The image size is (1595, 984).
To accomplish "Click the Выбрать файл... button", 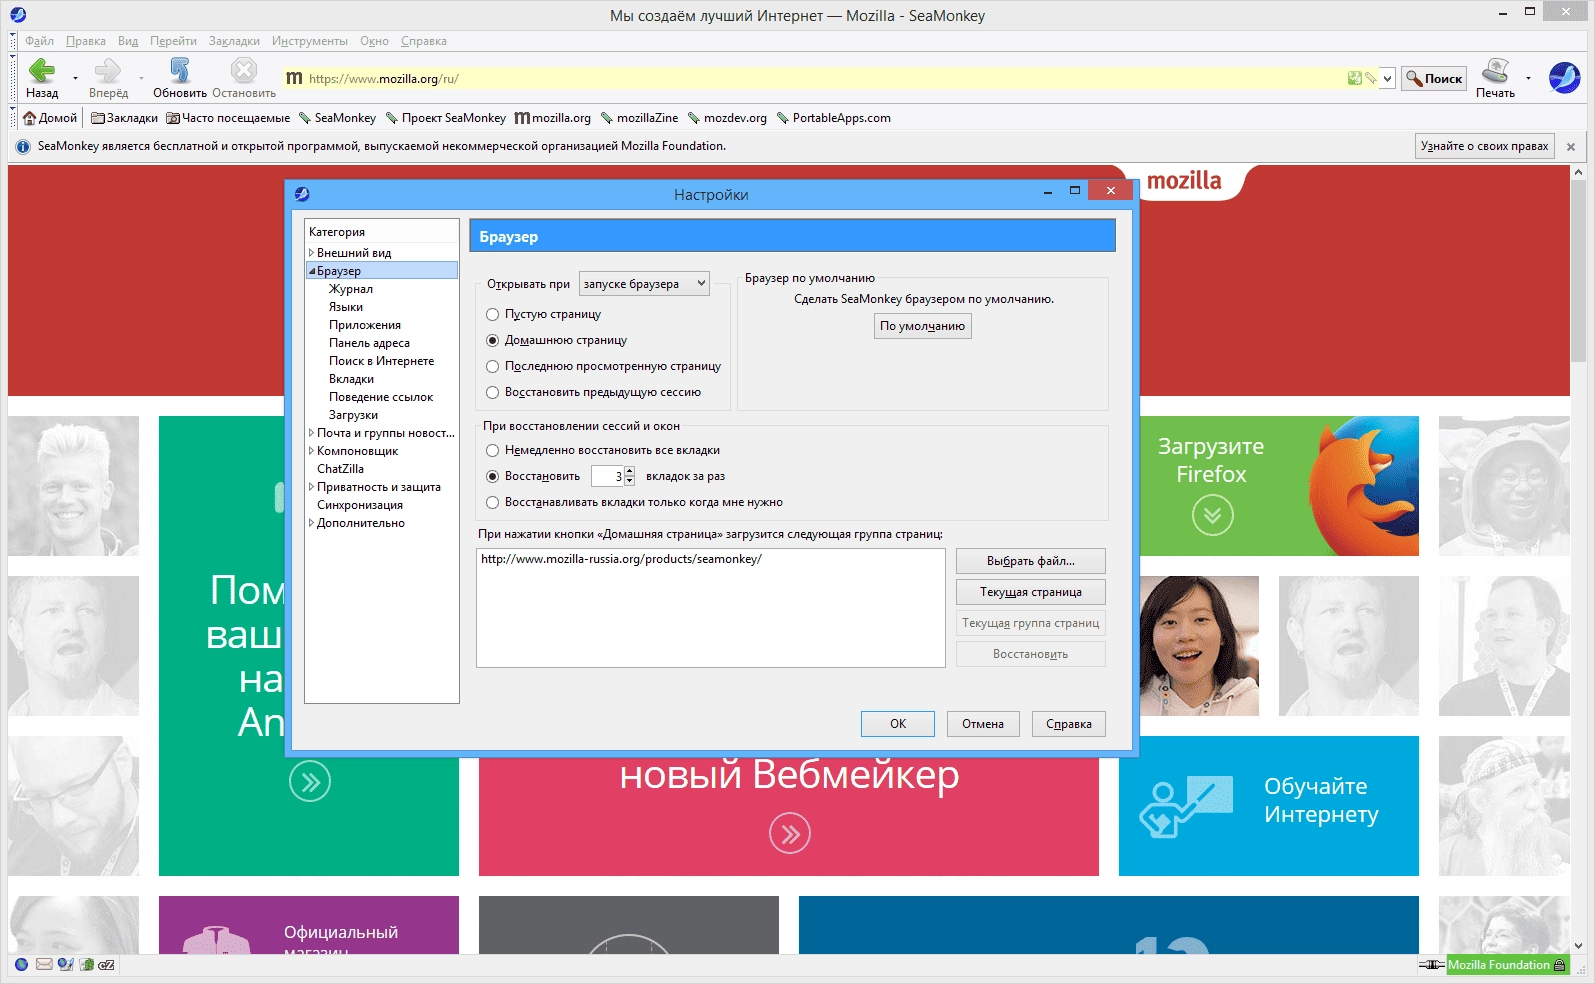I will [1031, 561].
